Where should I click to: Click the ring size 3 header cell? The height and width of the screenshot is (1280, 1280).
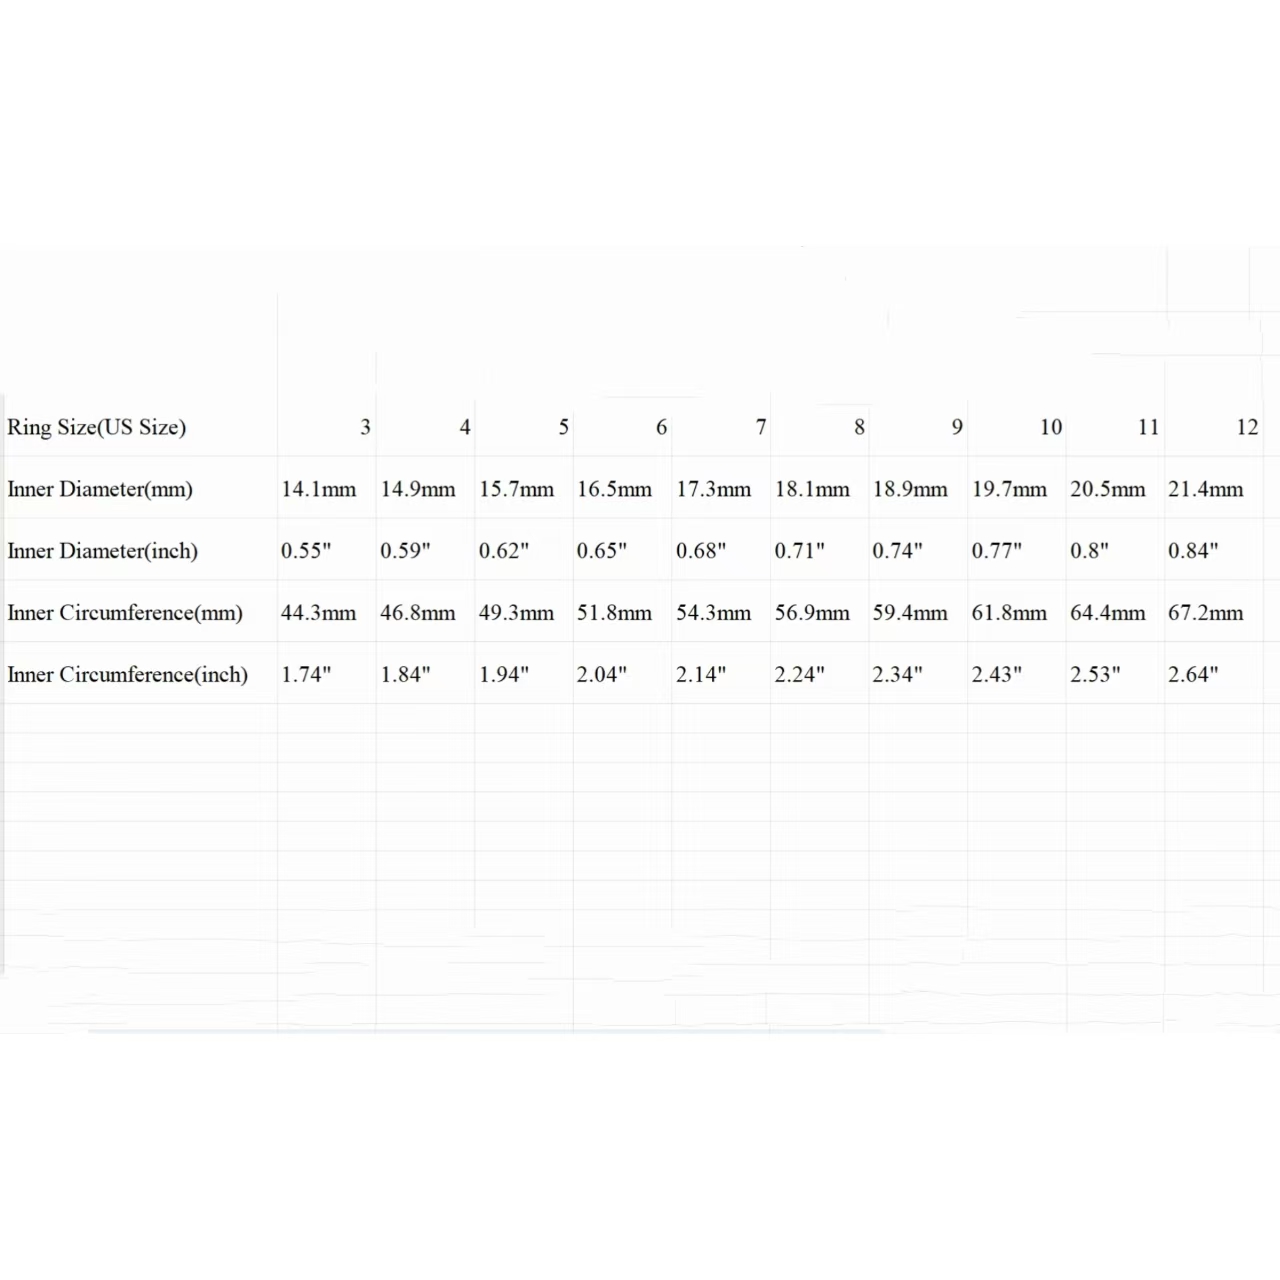point(365,427)
